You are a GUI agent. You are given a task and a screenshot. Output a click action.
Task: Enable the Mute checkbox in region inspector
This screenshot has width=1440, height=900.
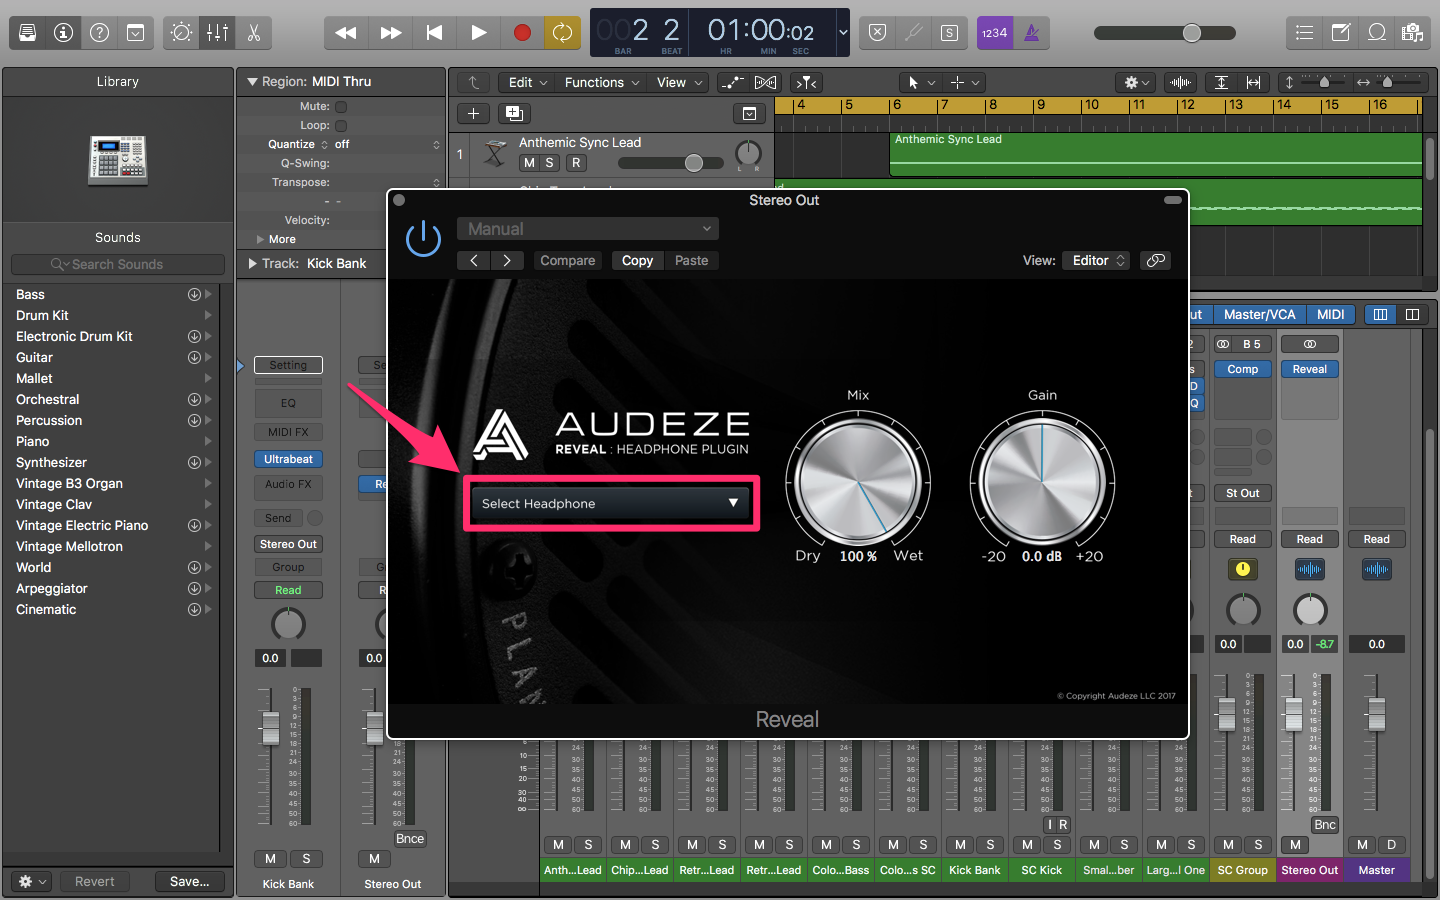coord(341,106)
